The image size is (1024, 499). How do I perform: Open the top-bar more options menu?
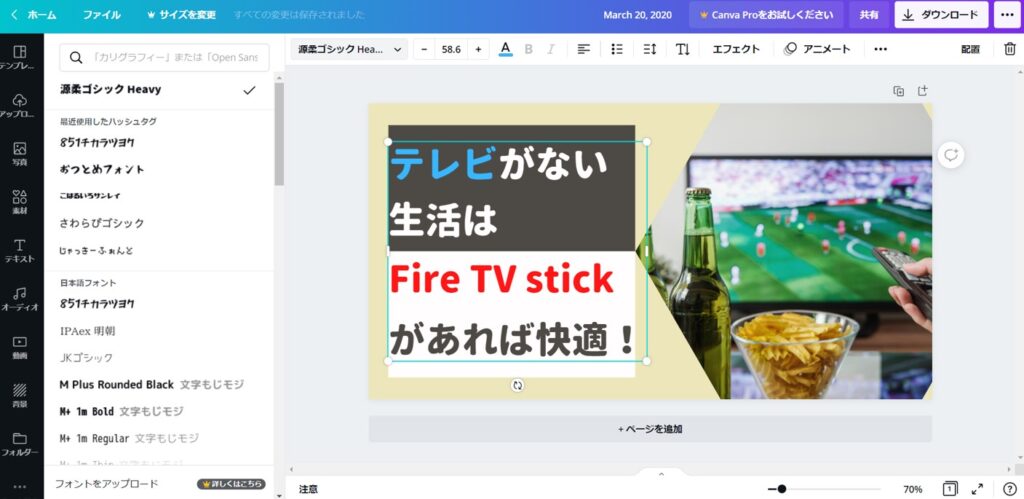tap(1007, 14)
